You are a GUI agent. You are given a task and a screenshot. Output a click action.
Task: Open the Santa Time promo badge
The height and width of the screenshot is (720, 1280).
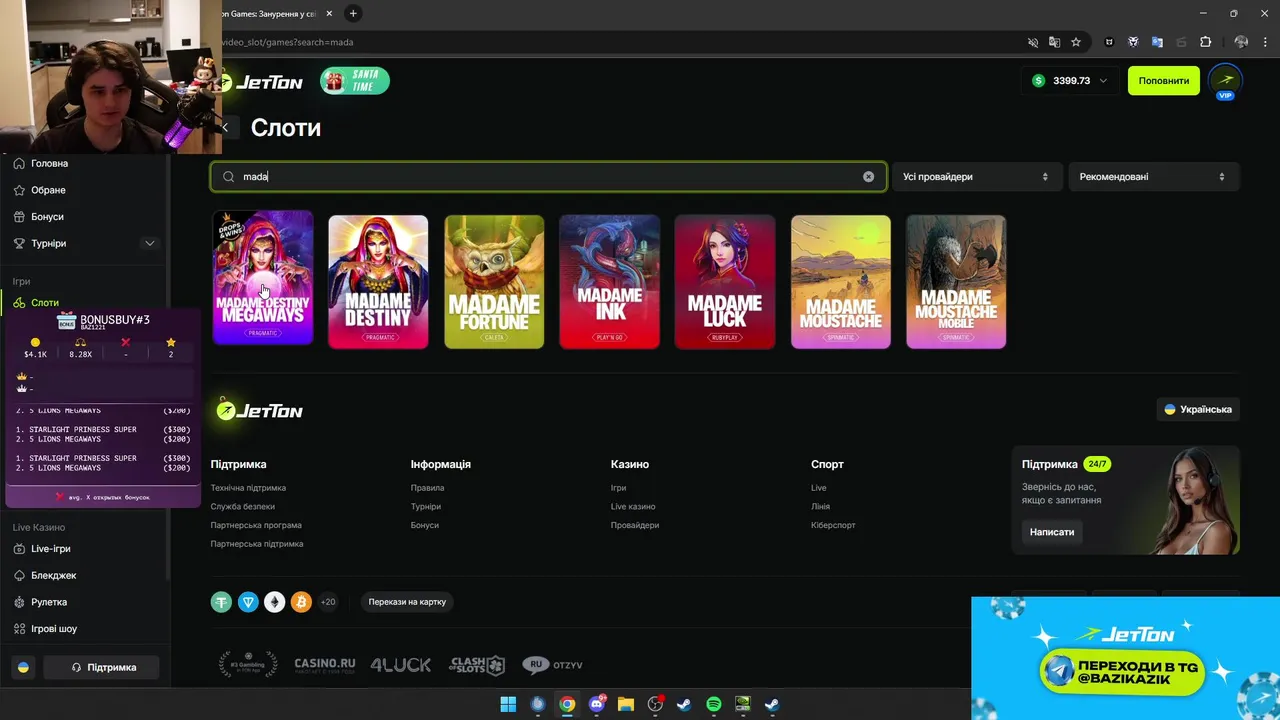[355, 81]
